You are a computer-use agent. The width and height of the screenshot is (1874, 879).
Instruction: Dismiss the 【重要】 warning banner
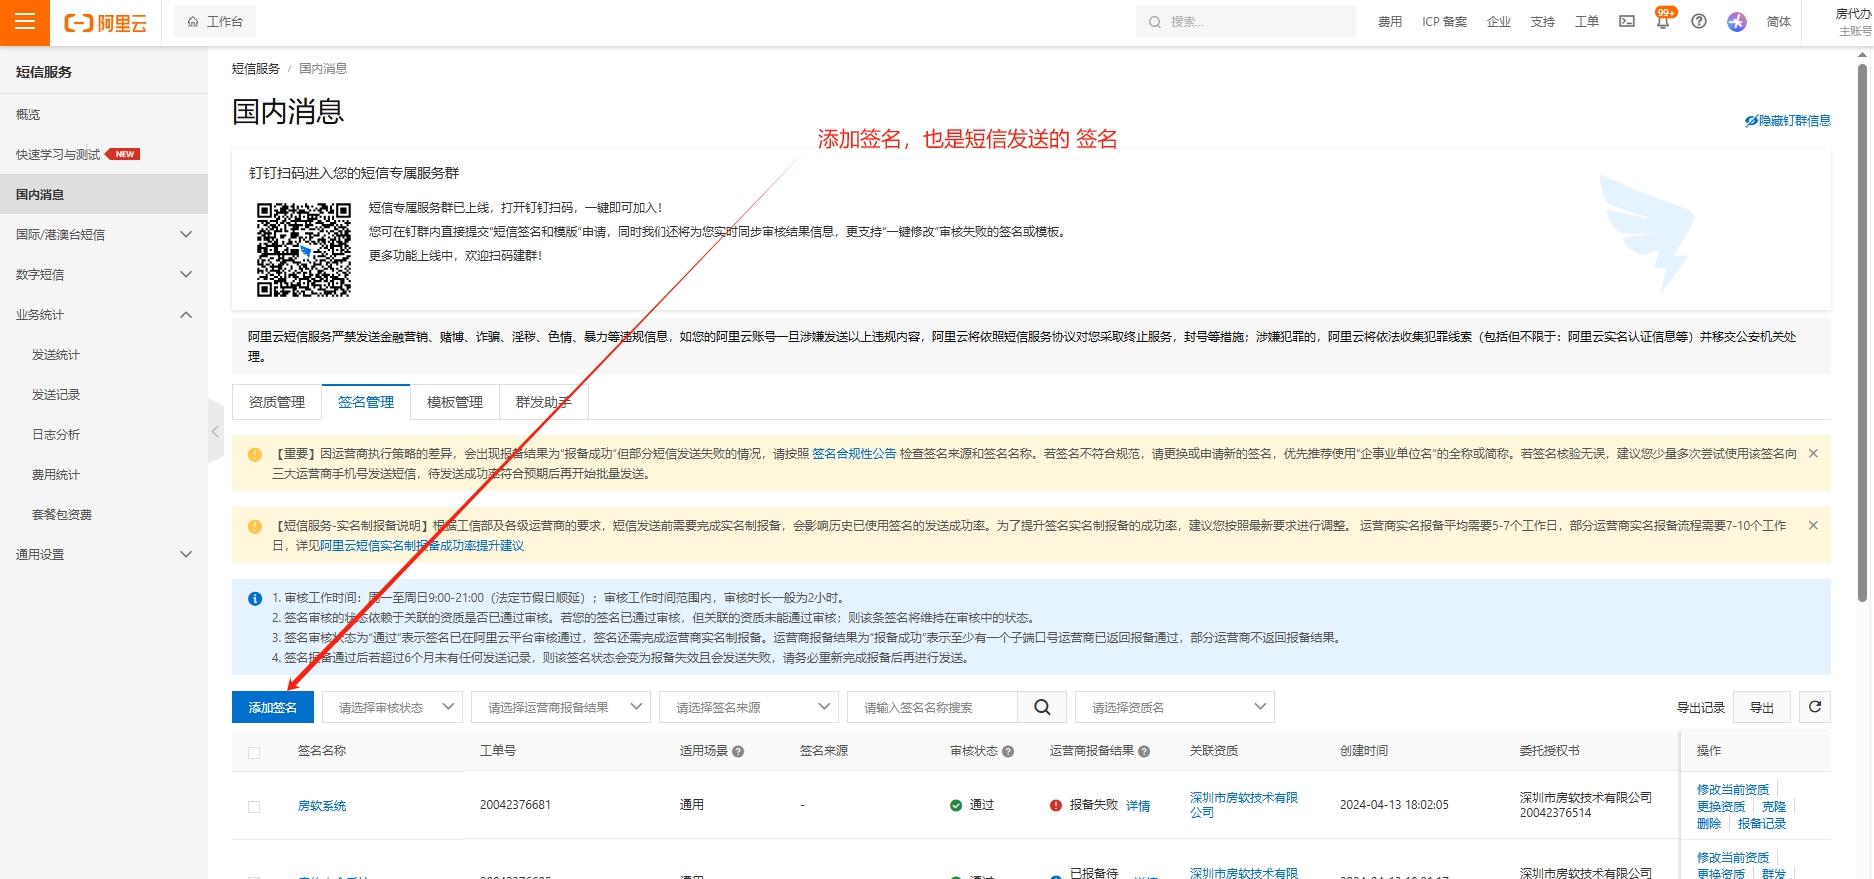[x=1813, y=453]
